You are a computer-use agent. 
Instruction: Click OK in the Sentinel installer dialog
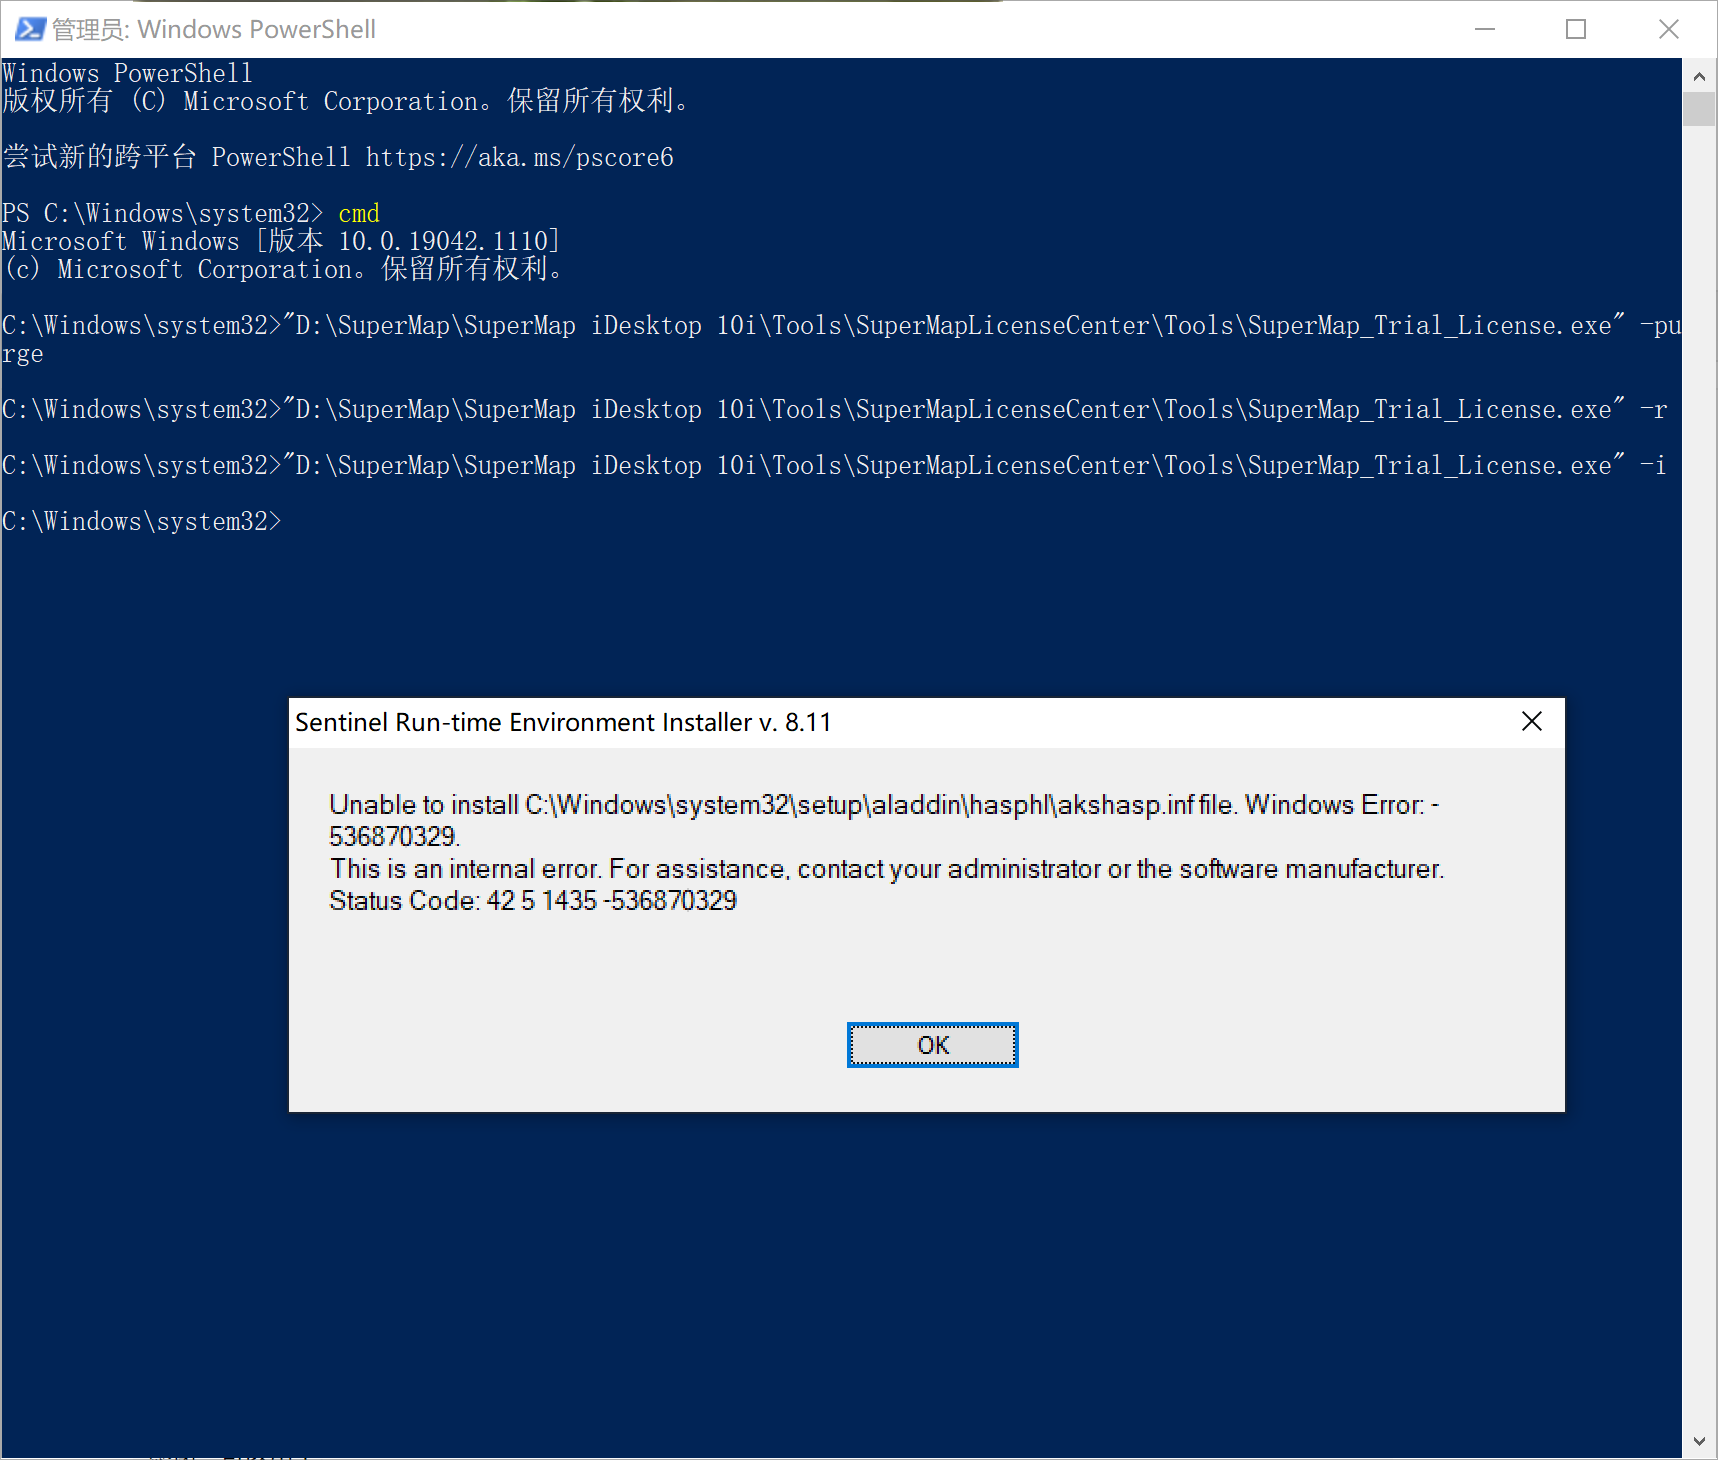[932, 1045]
